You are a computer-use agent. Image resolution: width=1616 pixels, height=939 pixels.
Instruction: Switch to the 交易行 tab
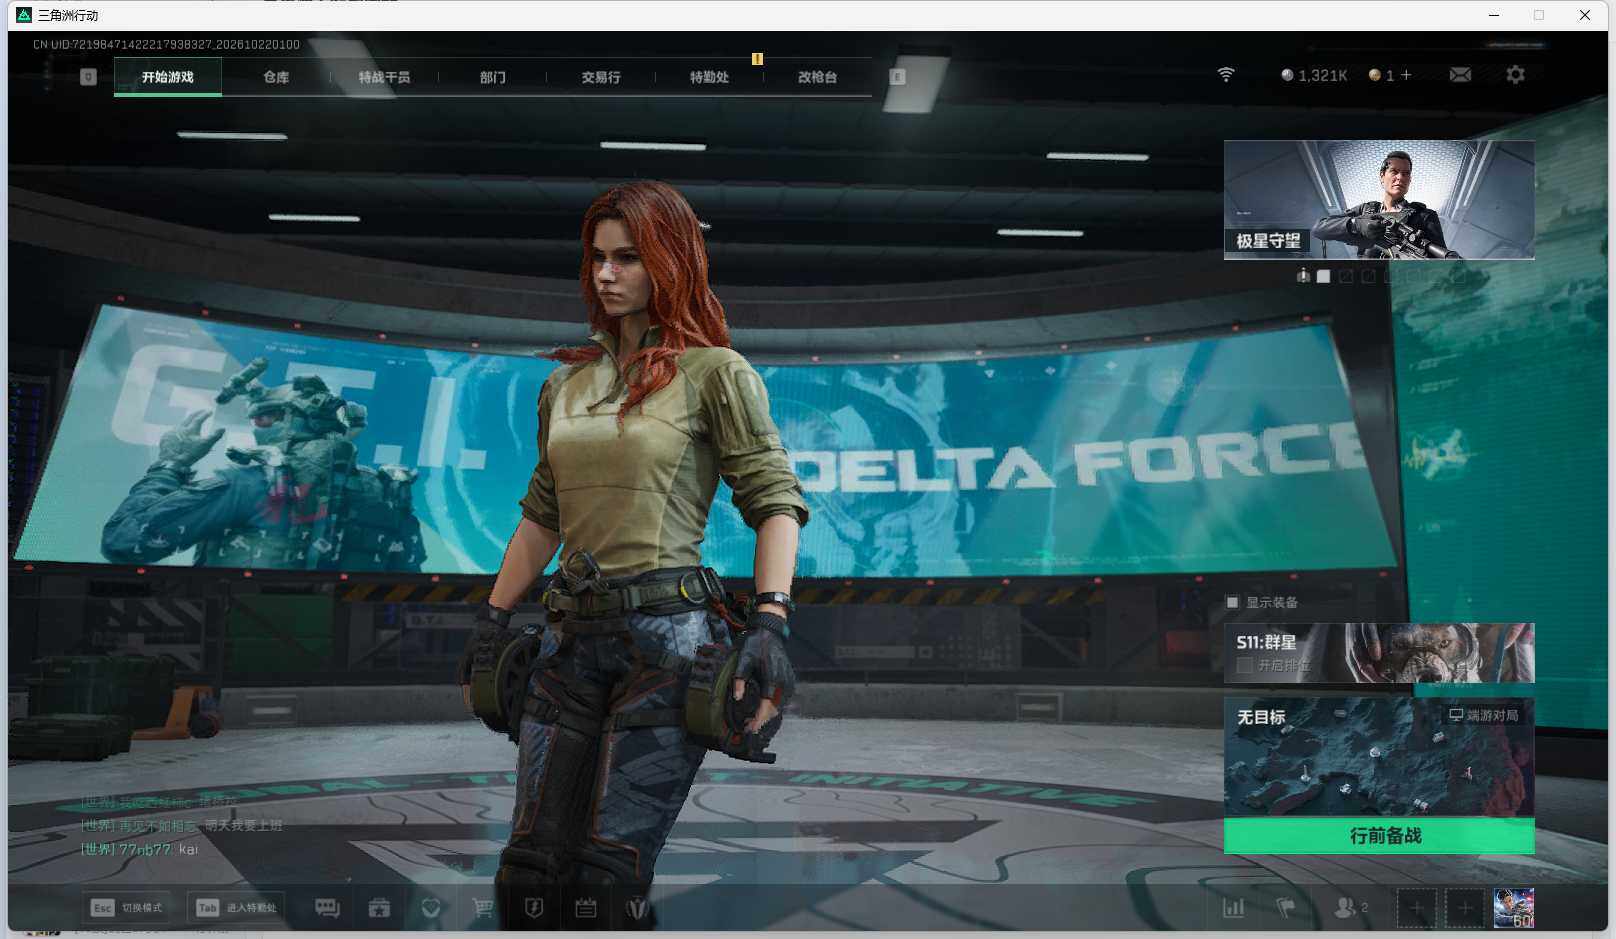click(x=601, y=77)
